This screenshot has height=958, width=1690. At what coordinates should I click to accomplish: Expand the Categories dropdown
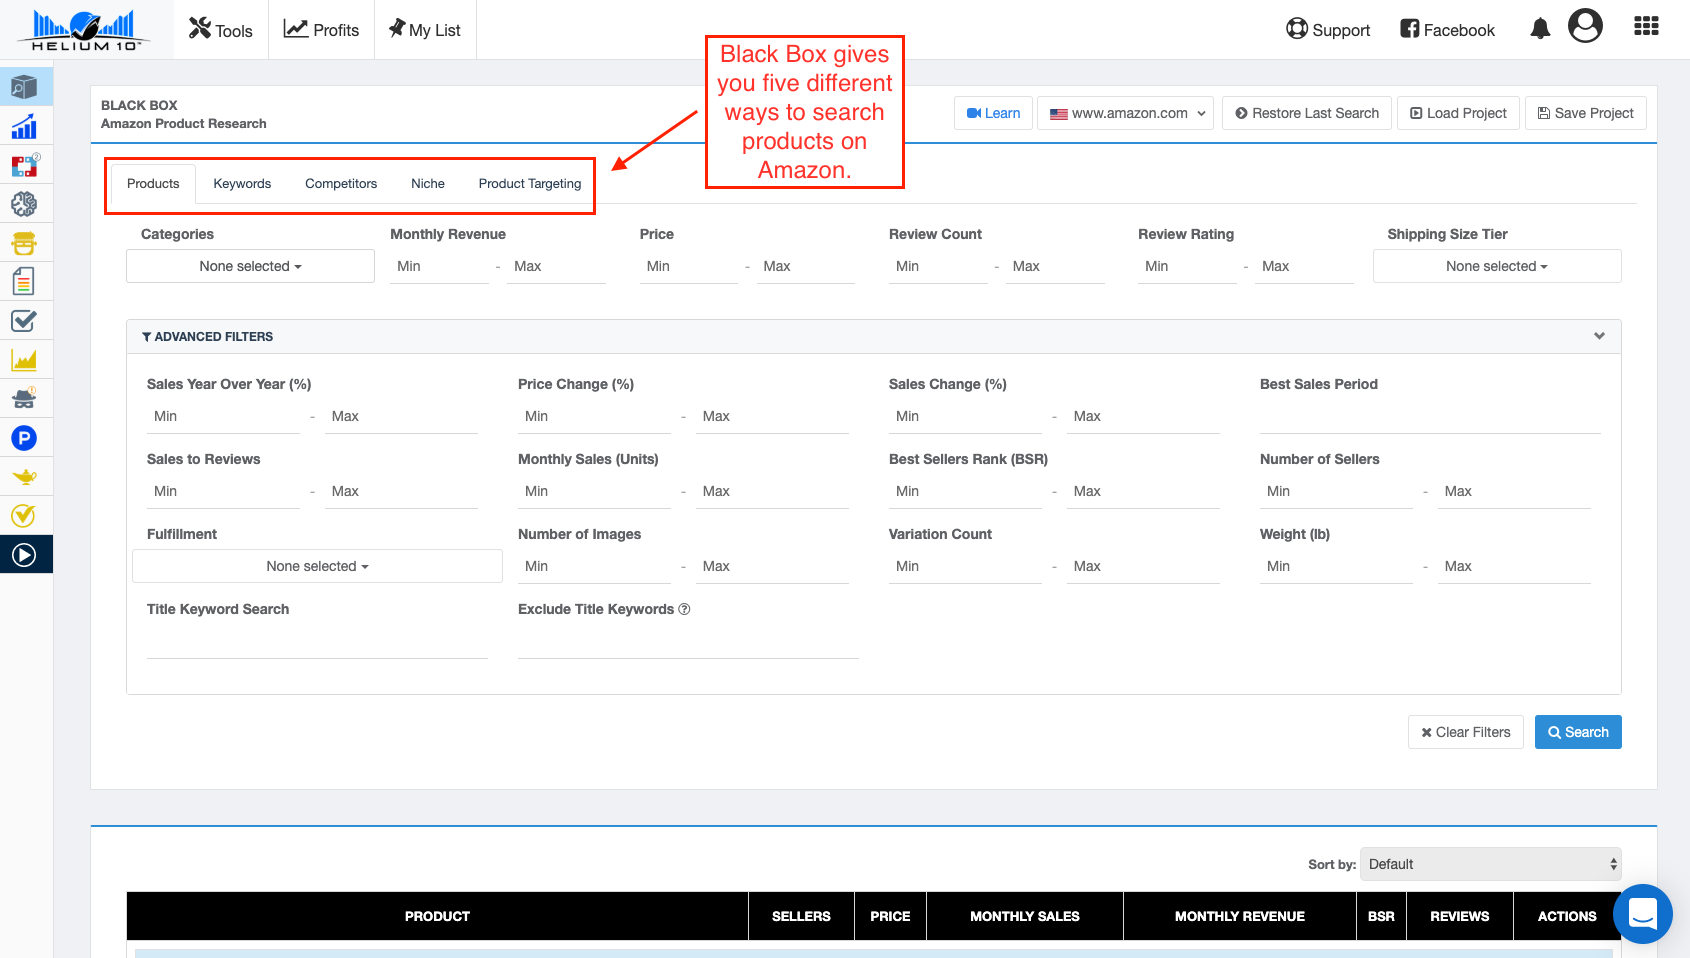tap(250, 266)
